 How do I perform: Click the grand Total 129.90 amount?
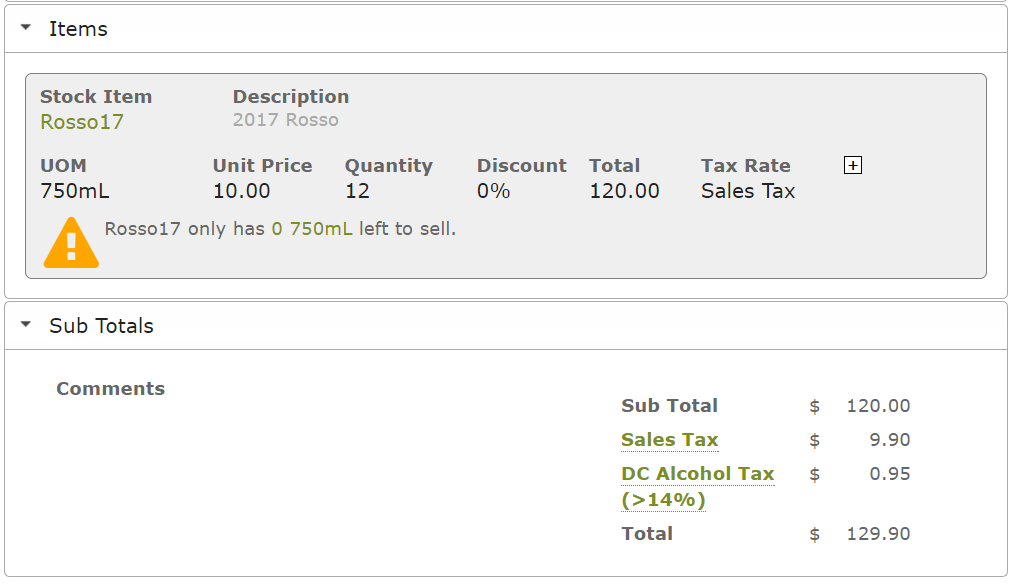click(878, 534)
